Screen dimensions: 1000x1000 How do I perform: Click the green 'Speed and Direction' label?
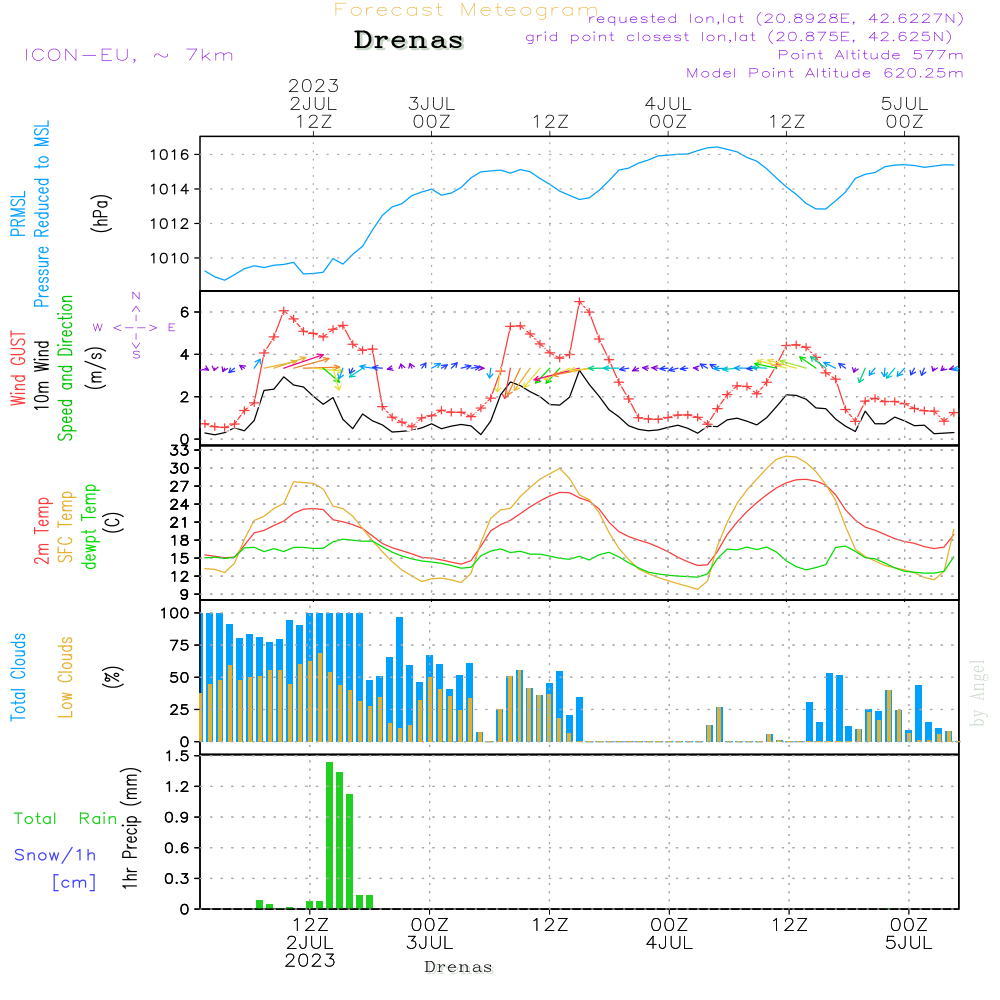(x=65, y=368)
